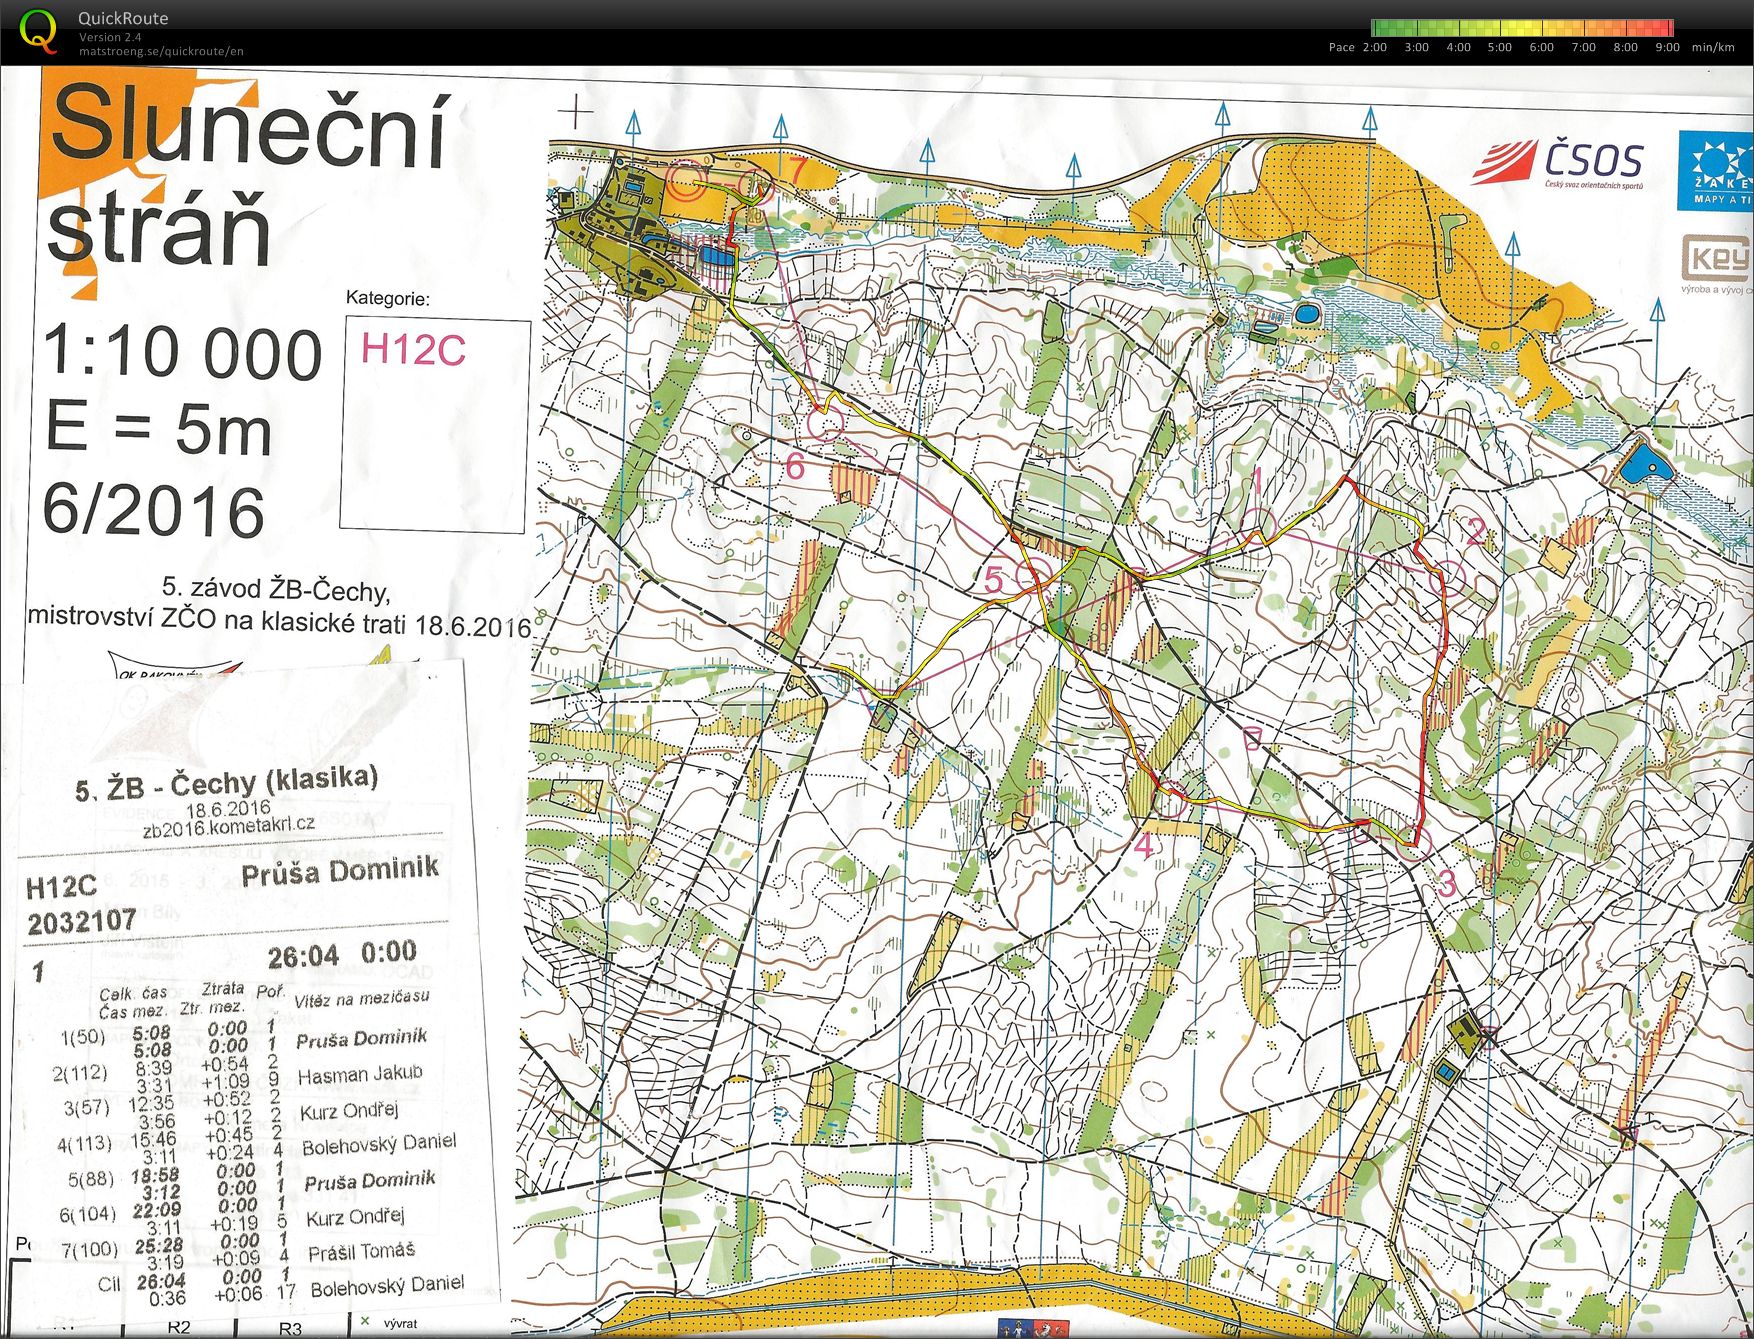This screenshot has height=1339, width=1754.
Task: Click control number 7 on the map
Action: tap(797, 168)
